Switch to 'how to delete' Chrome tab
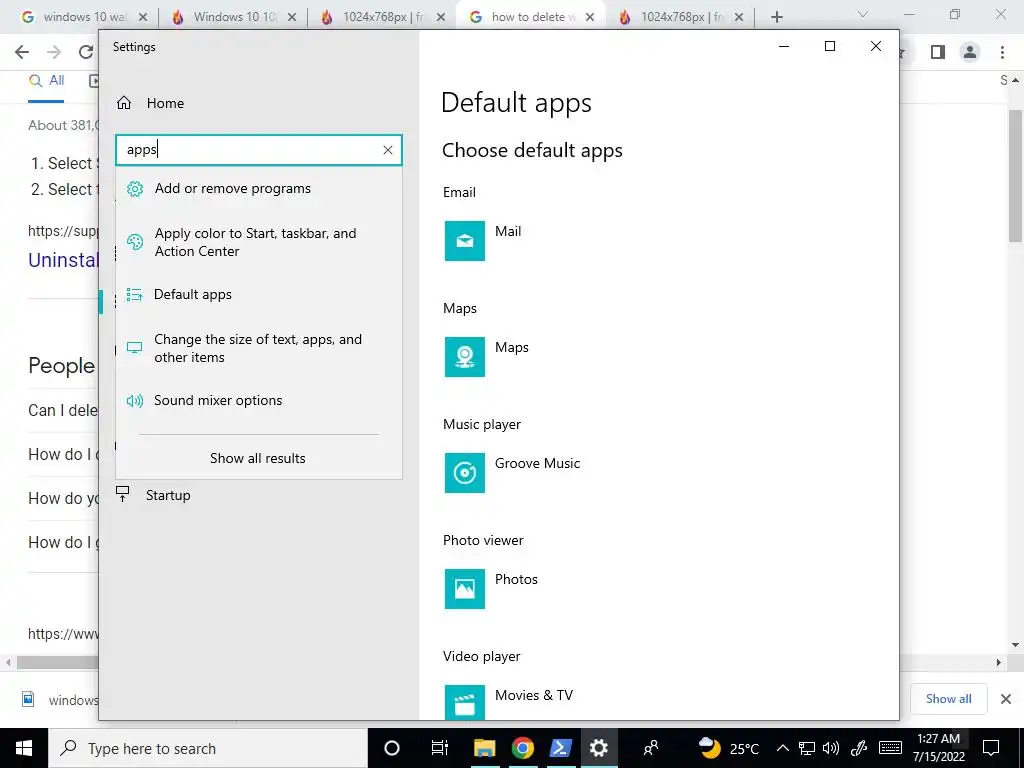1024x768 pixels. (532, 17)
